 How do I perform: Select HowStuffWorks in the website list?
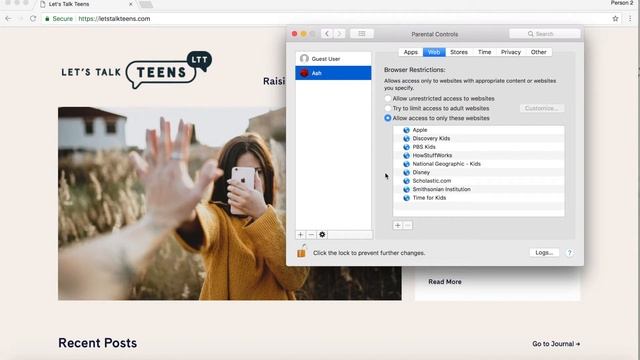[x=479, y=156]
